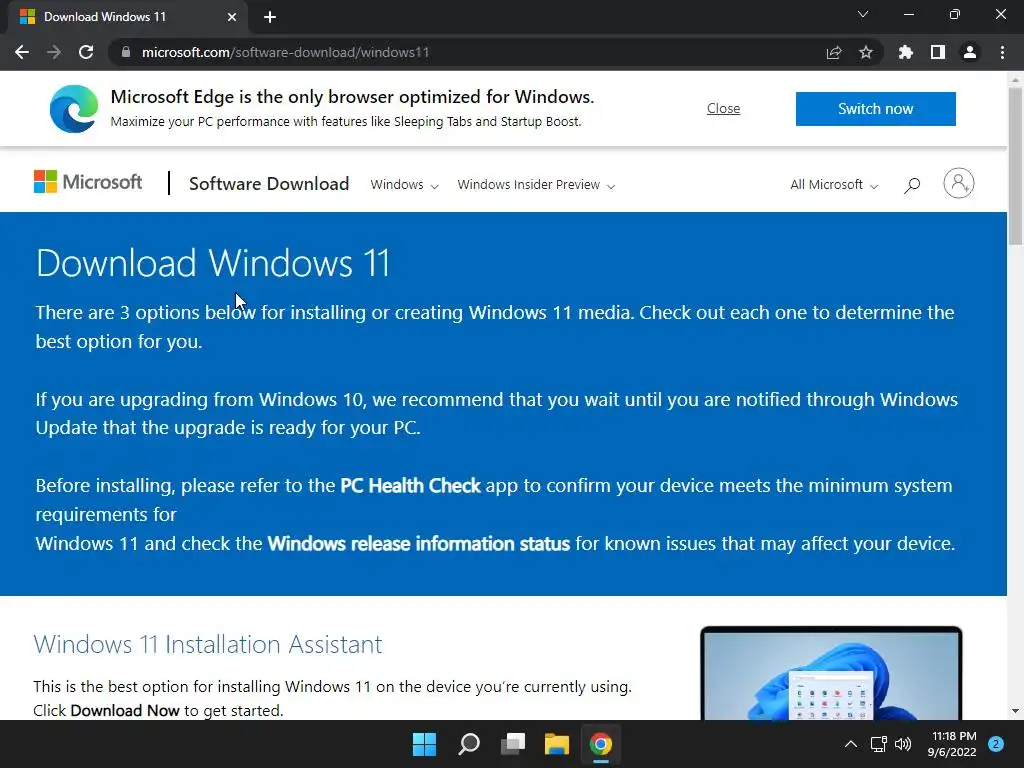
Task: Click the volume speaker tray icon
Action: point(903,744)
